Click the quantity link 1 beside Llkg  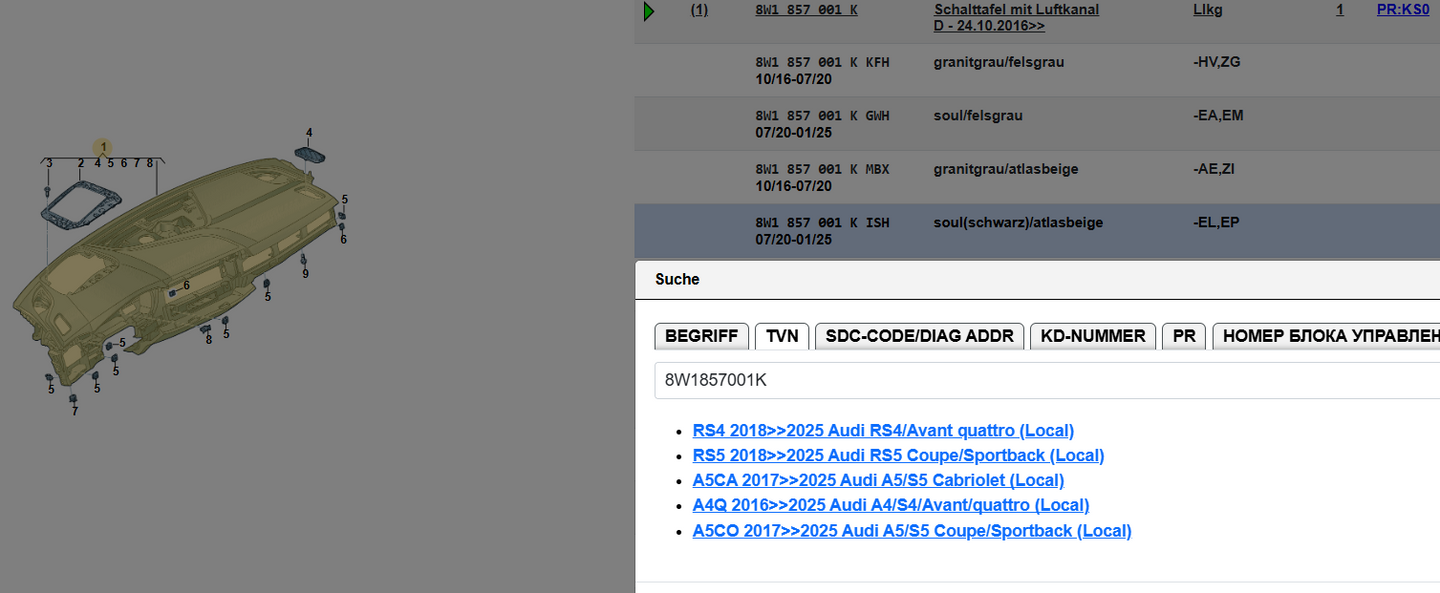[1340, 10]
